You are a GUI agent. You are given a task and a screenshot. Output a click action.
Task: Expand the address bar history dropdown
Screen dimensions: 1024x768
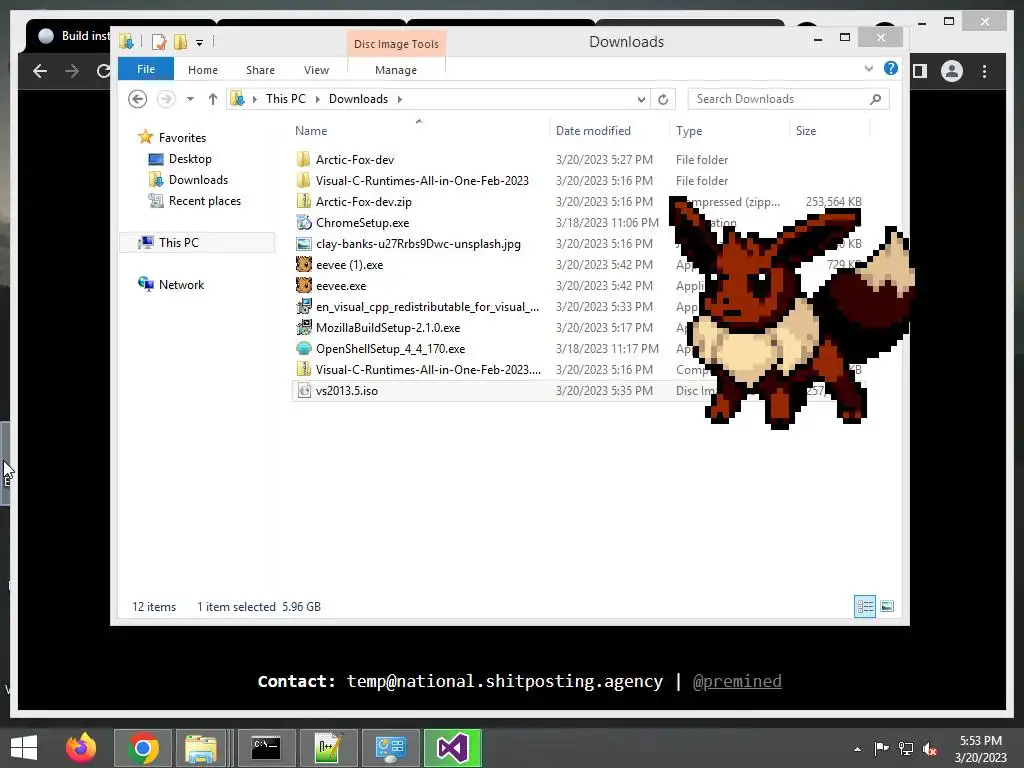(x=641, y=99)
